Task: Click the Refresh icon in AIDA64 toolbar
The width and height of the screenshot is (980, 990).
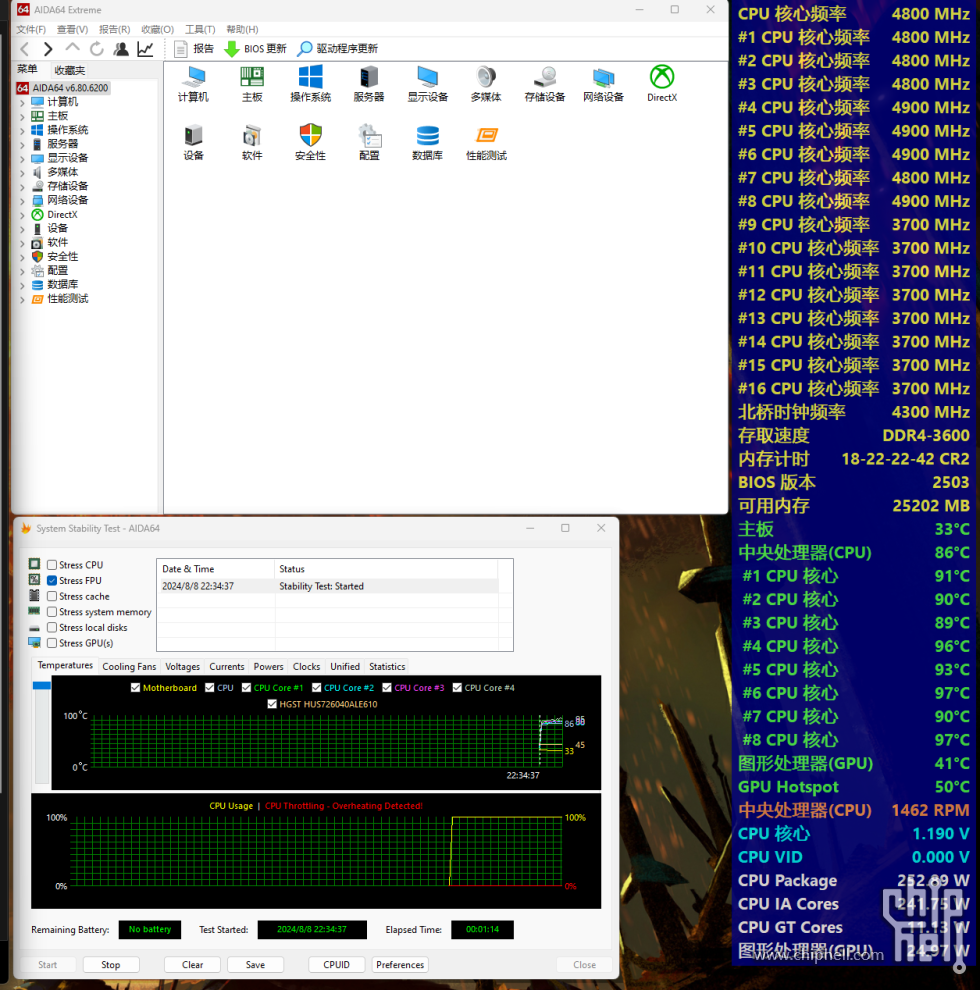Action: pyautogui.click(x=97, y=49)
